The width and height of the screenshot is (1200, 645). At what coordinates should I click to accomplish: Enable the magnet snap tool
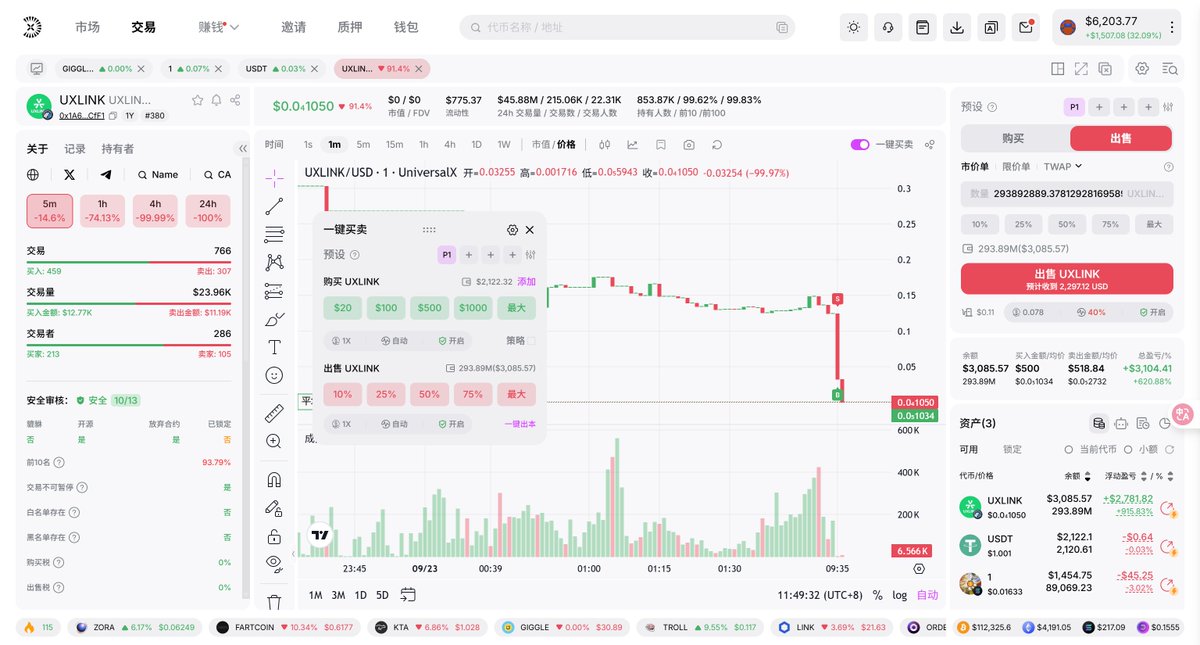coord(274,479)
